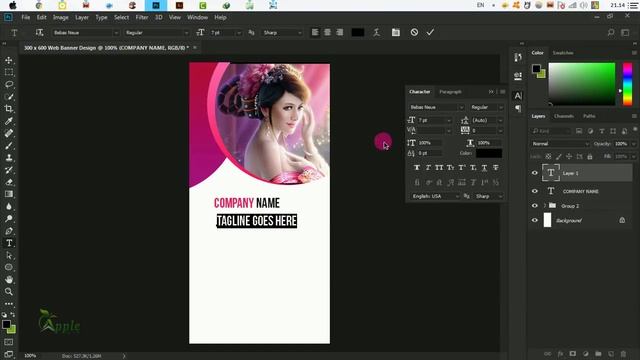Open the Character and Paragraph panel toggle

click(396, 32)
